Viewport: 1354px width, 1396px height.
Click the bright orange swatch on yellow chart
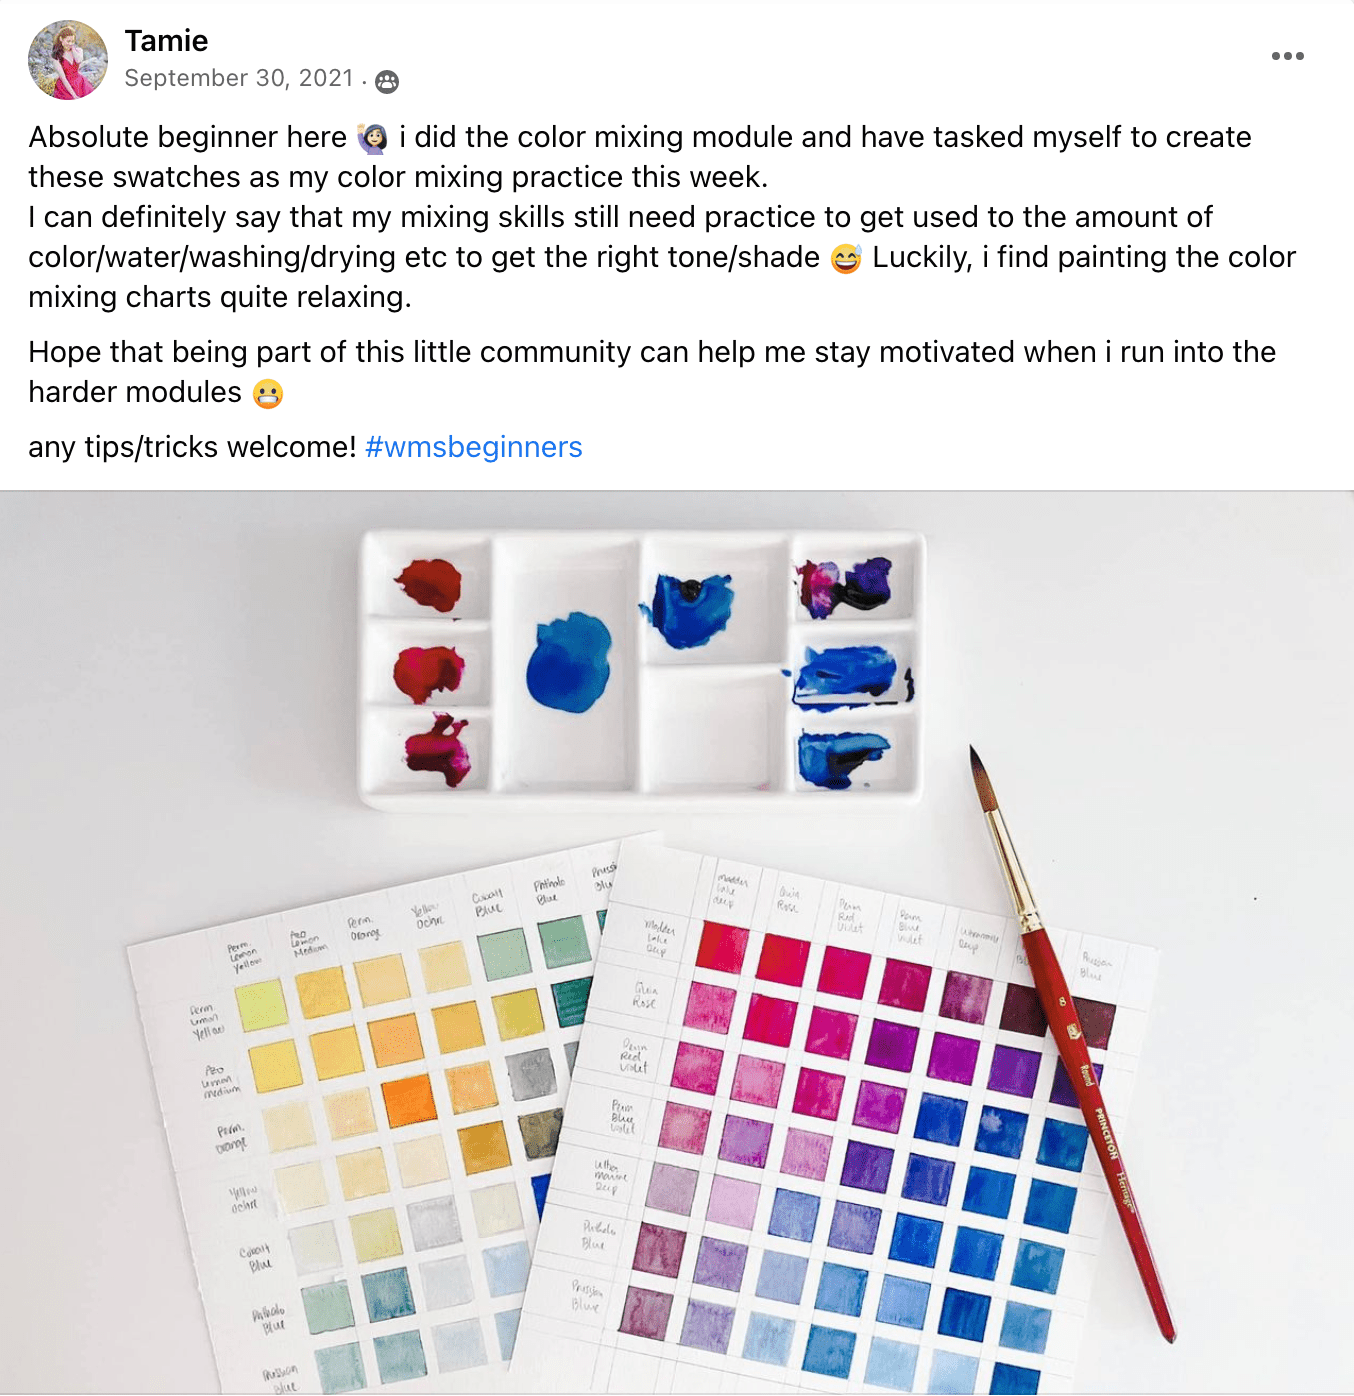coord(409,1099)
